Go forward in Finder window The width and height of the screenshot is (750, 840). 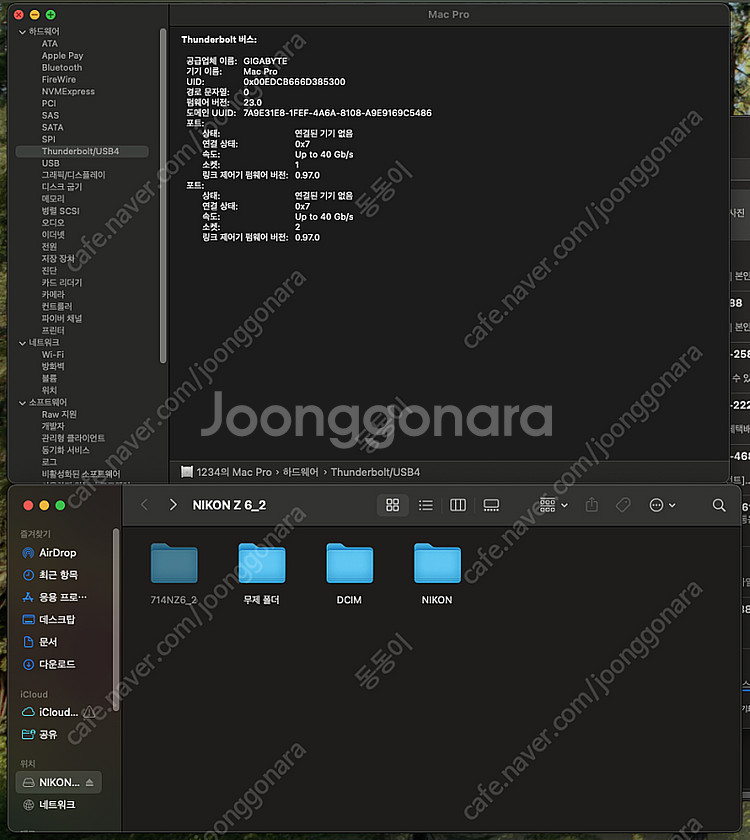click(x=172, y=505)
